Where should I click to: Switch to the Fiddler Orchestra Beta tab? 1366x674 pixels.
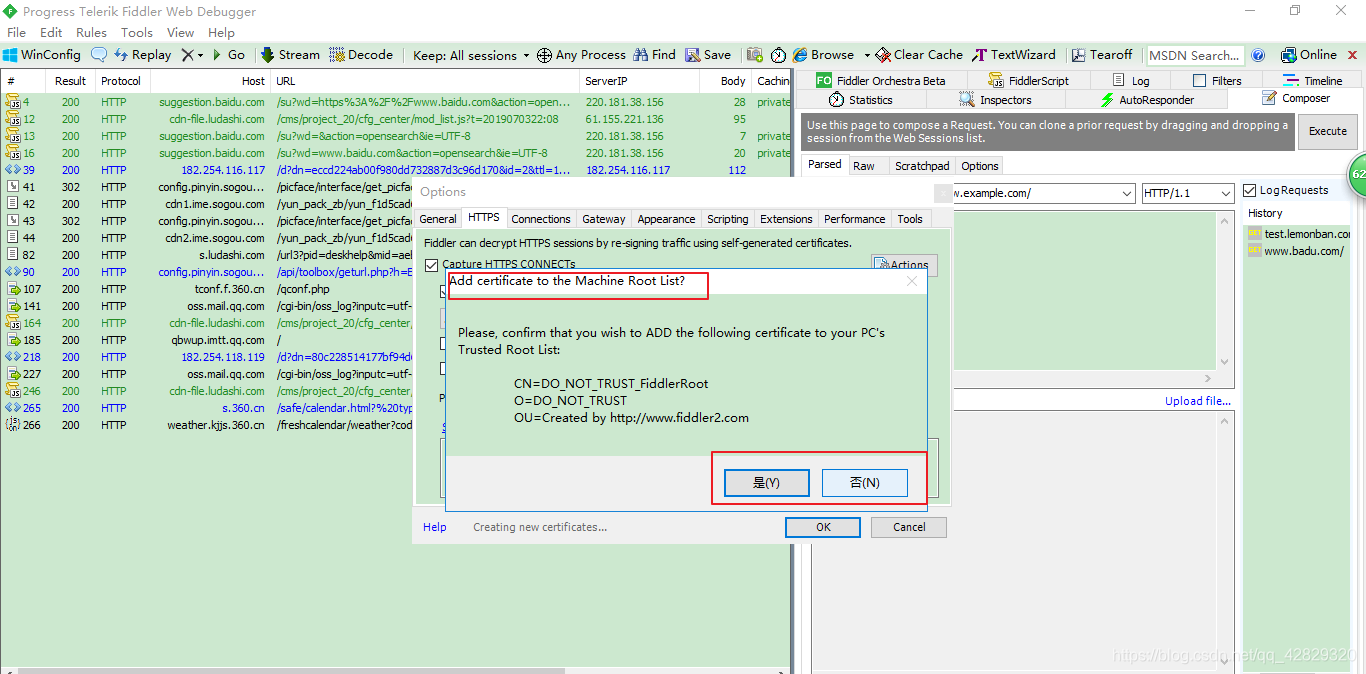(x=880, y=81)
